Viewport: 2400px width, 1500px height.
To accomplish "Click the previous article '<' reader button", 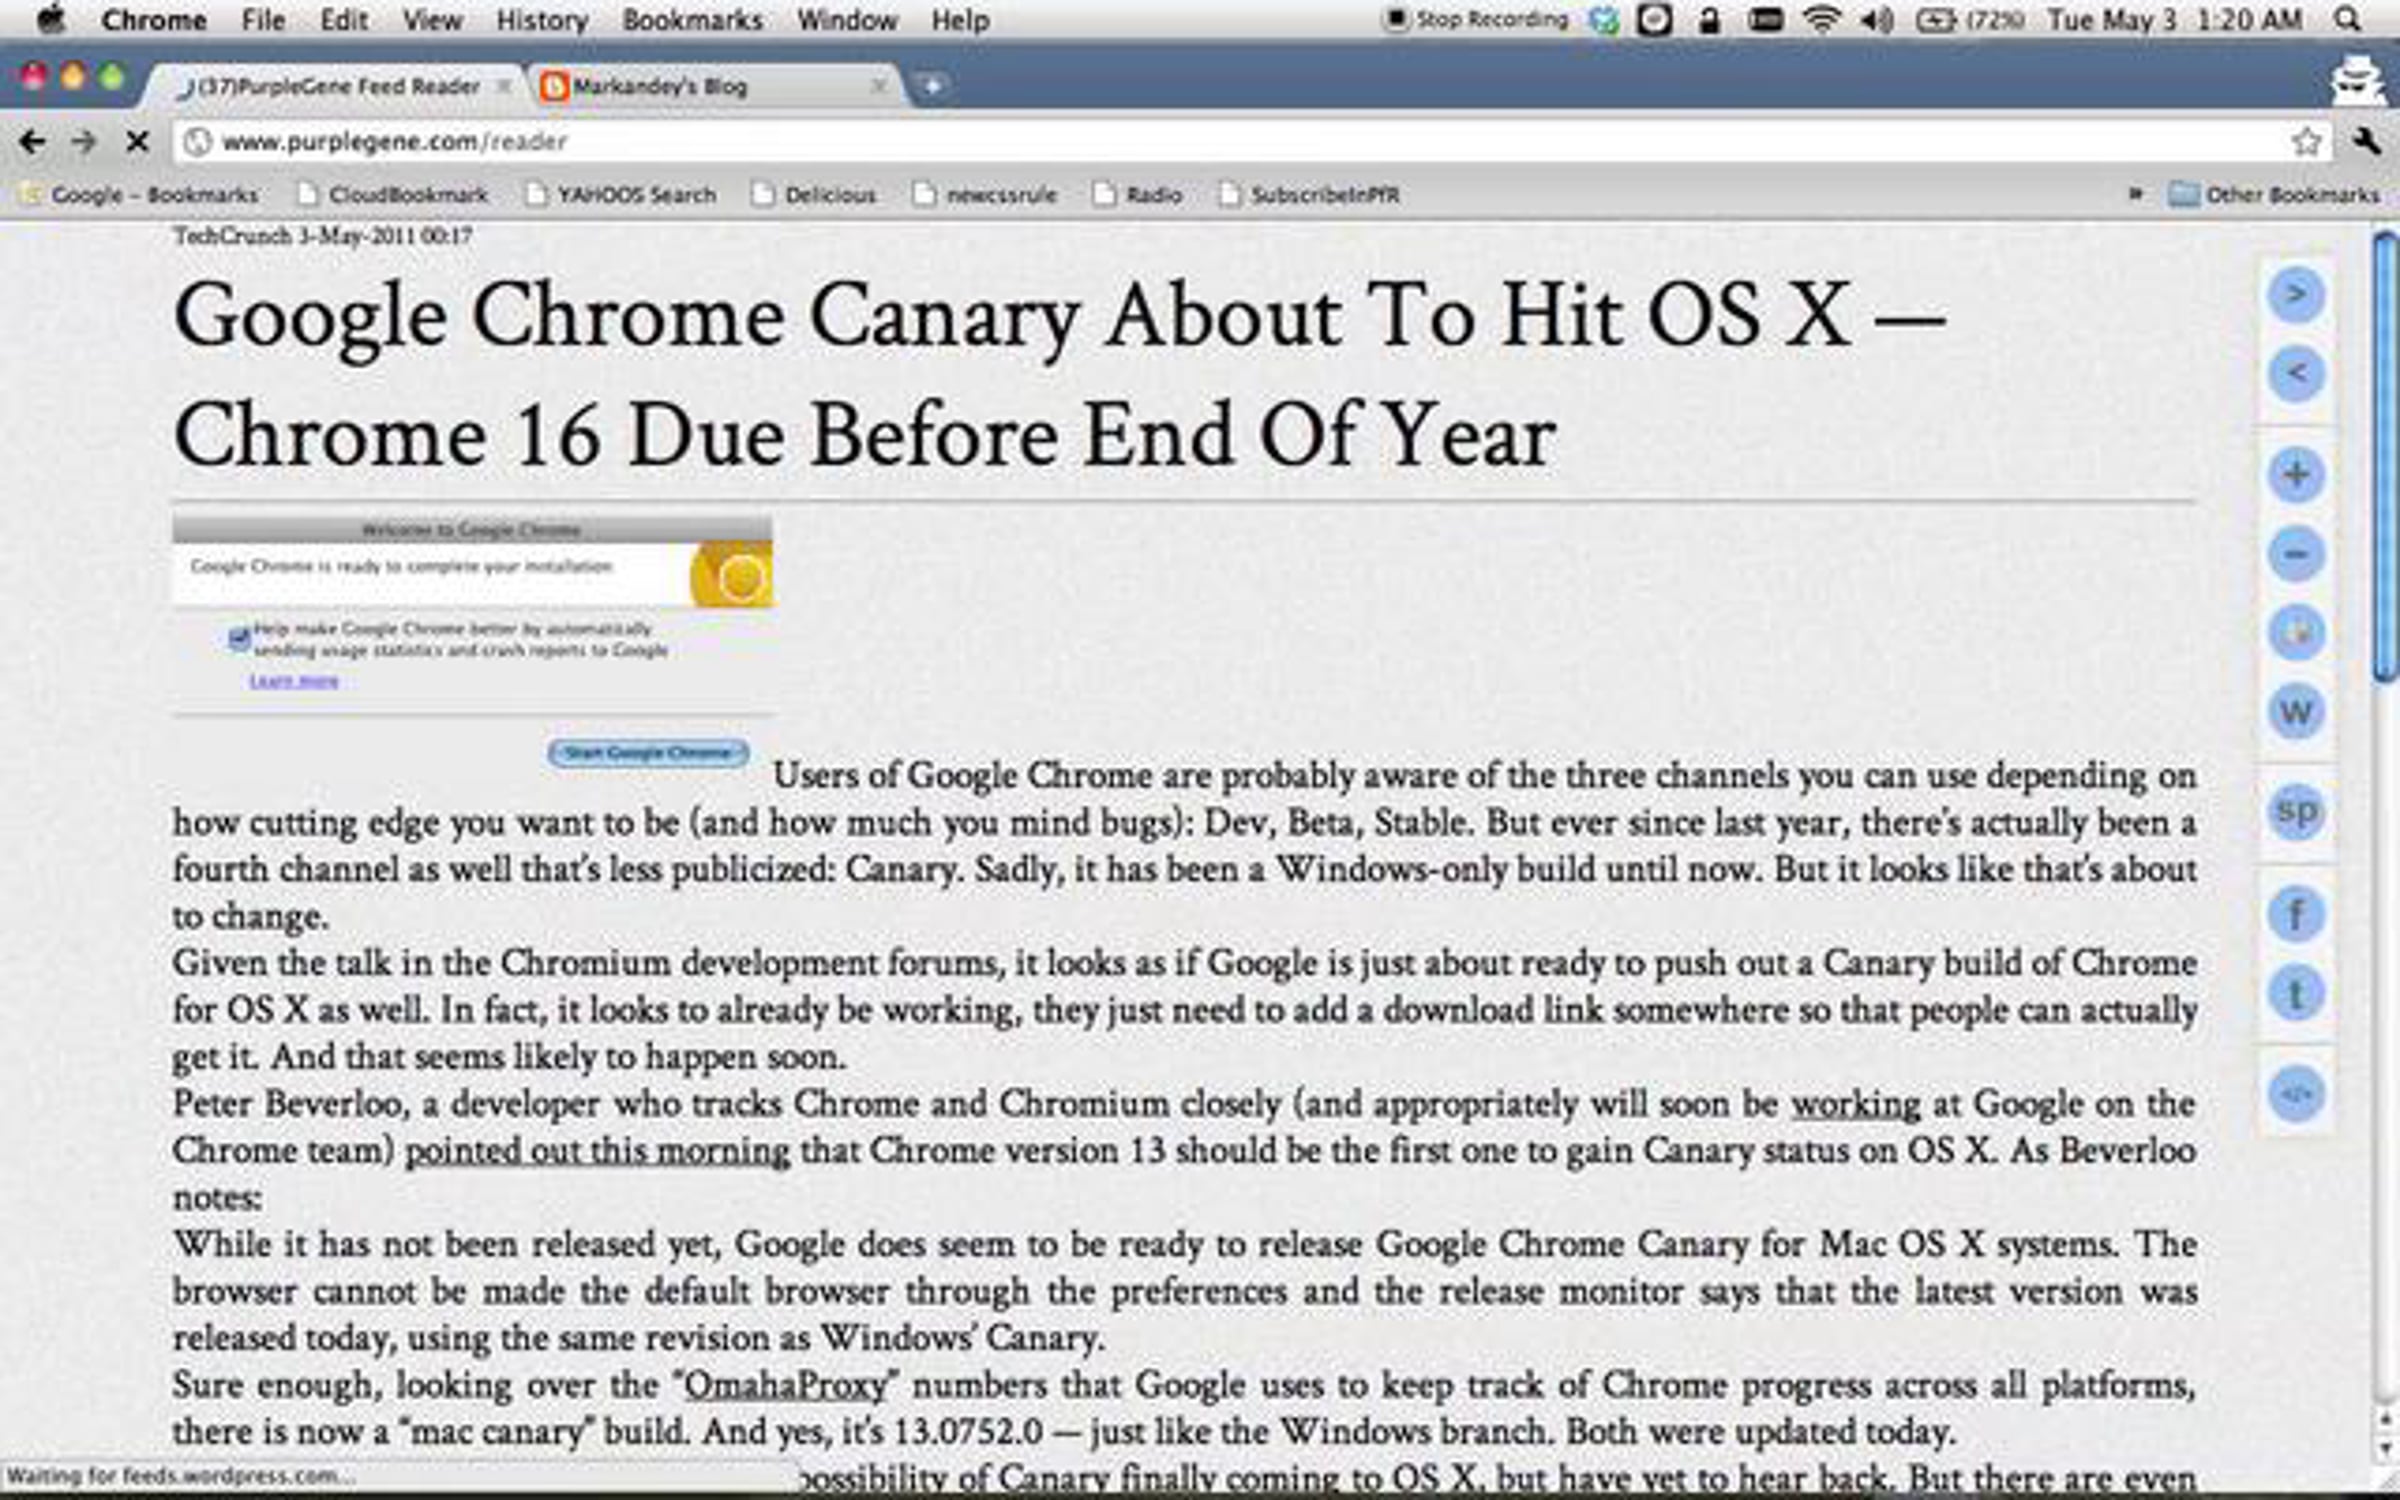I will pos(2296,374).
